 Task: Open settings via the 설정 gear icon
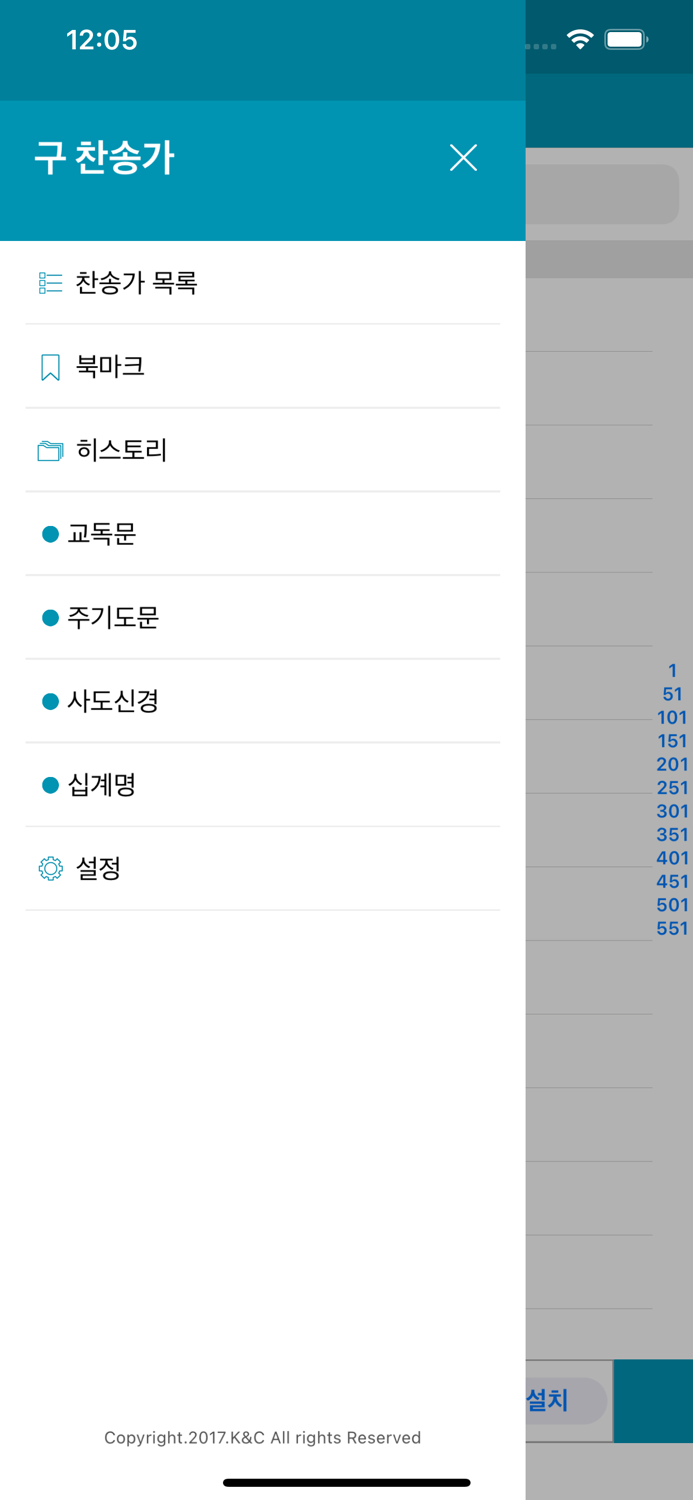(x=50, y=868)
